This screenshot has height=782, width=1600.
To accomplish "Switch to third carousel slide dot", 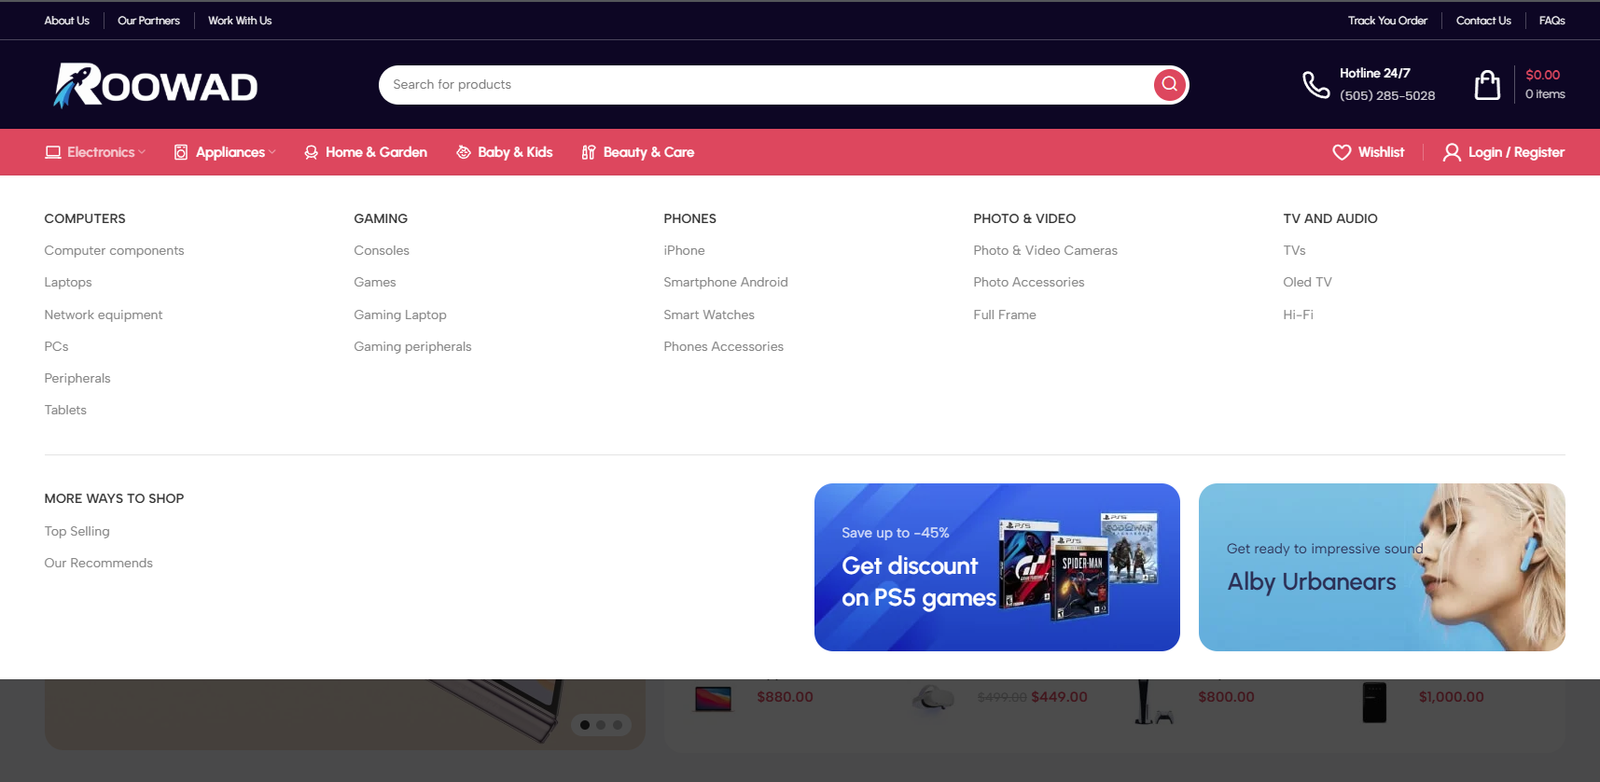I will tap(617, 725).
